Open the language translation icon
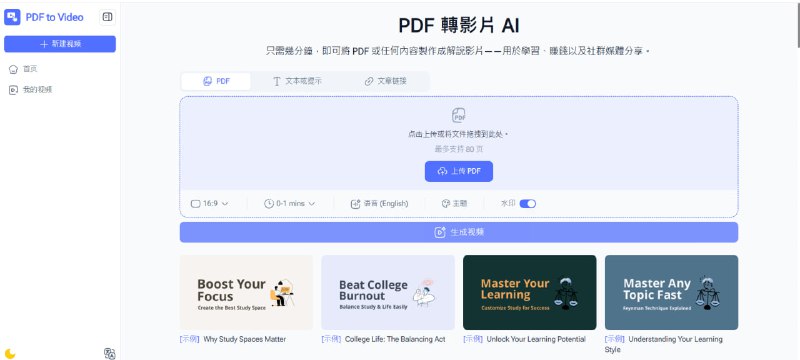This screenshot has height=360, width=800. (x=109, y=353)
